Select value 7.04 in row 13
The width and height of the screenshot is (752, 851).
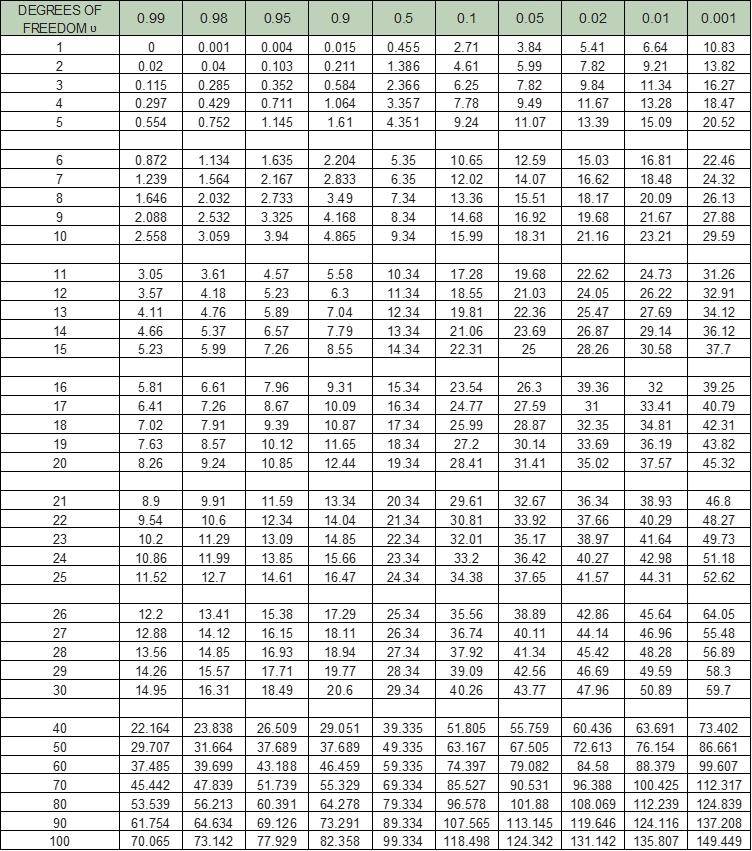(340, 312)
